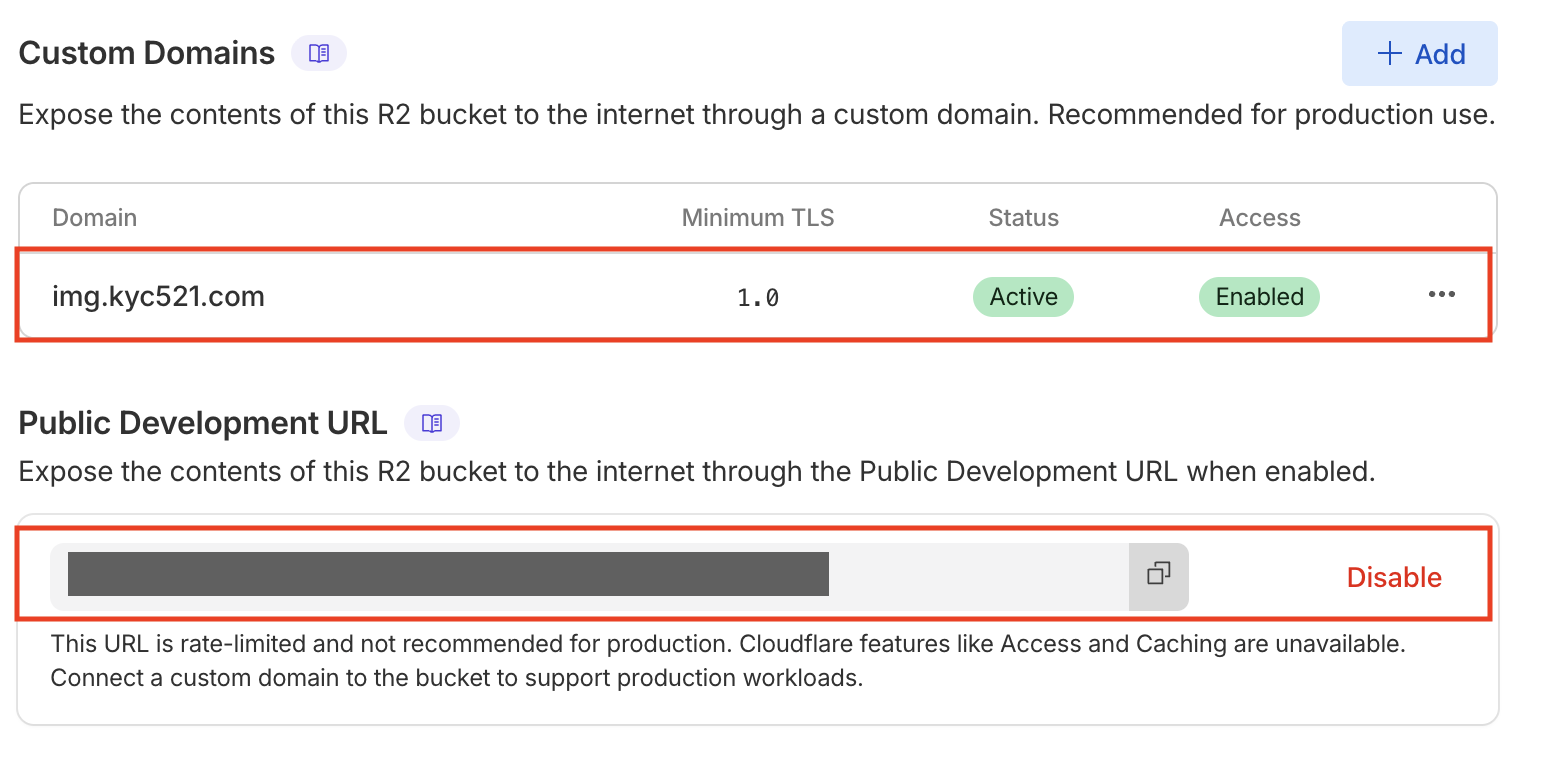Select the img.kyc521.com domain name
This screenshot has width=1556, height=768.
(158, 296)
